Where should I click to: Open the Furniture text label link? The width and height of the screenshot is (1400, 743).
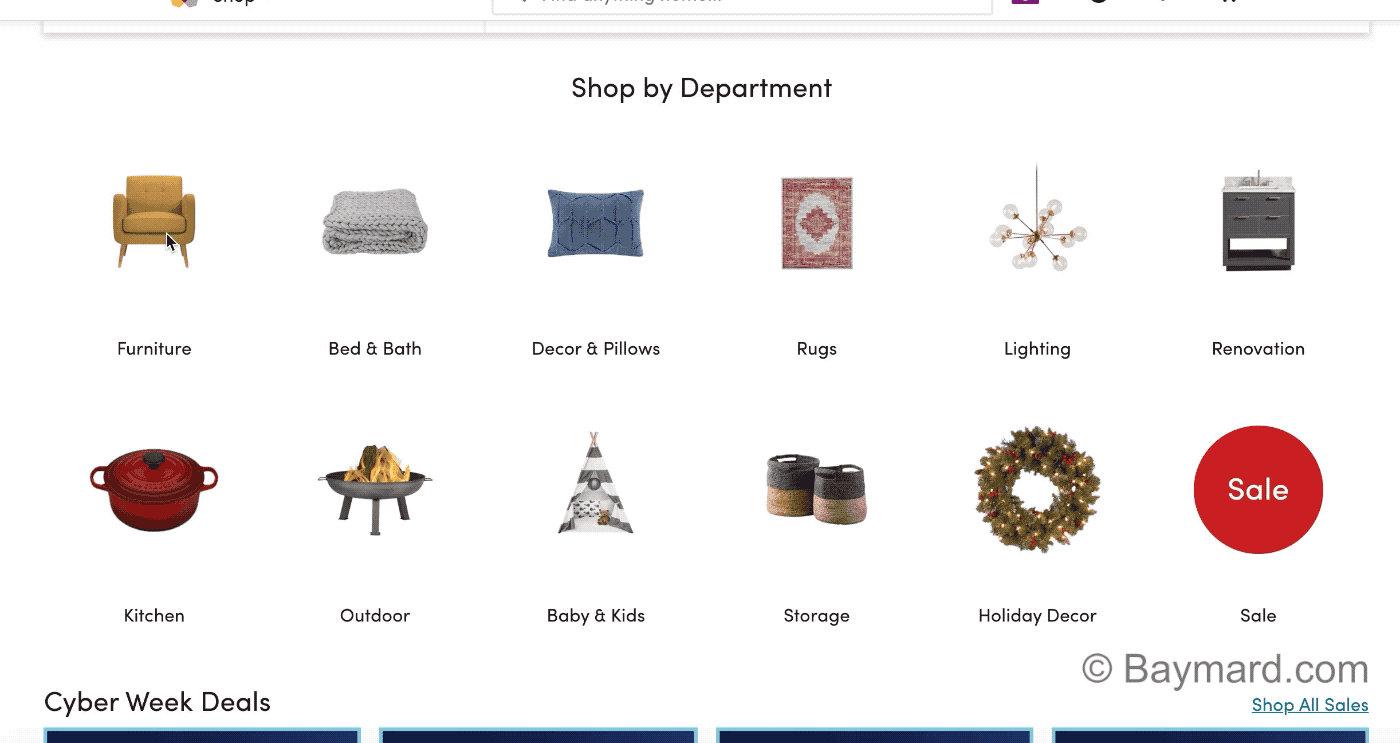click(x=154, y=349)
